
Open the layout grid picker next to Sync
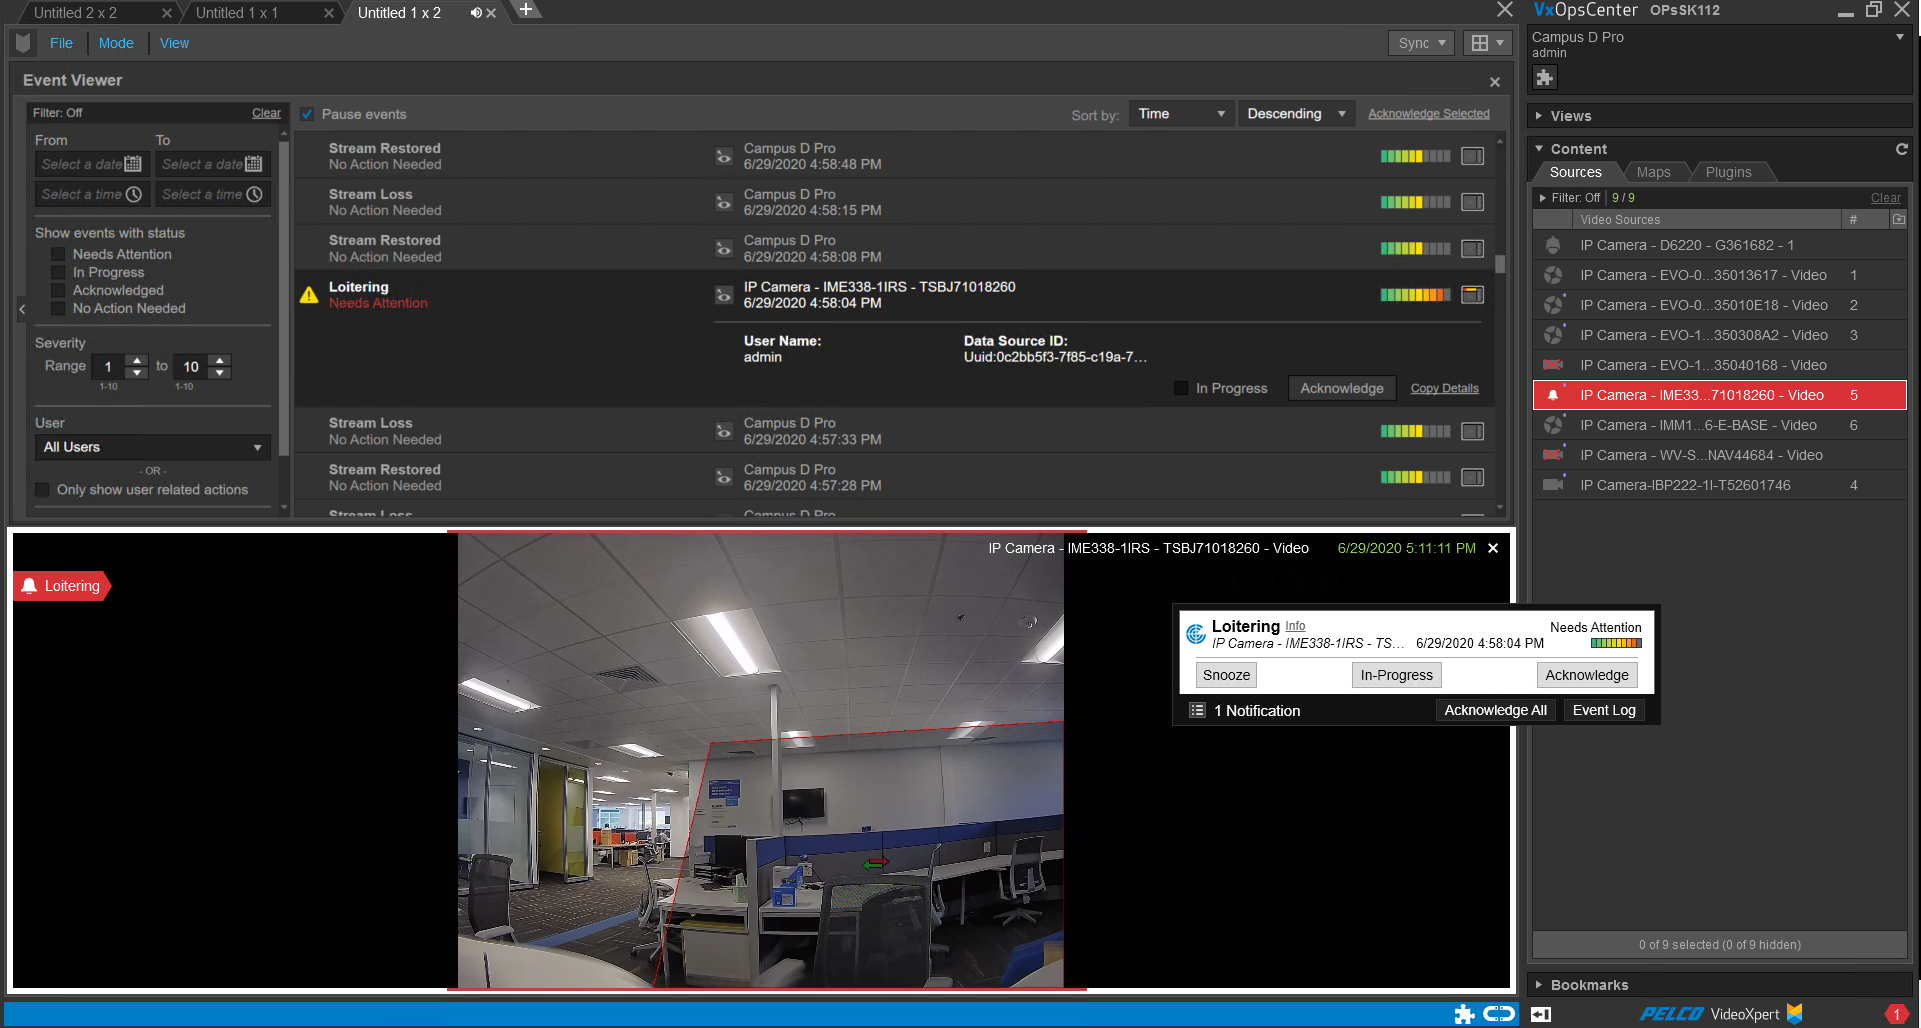(1486, 43)
